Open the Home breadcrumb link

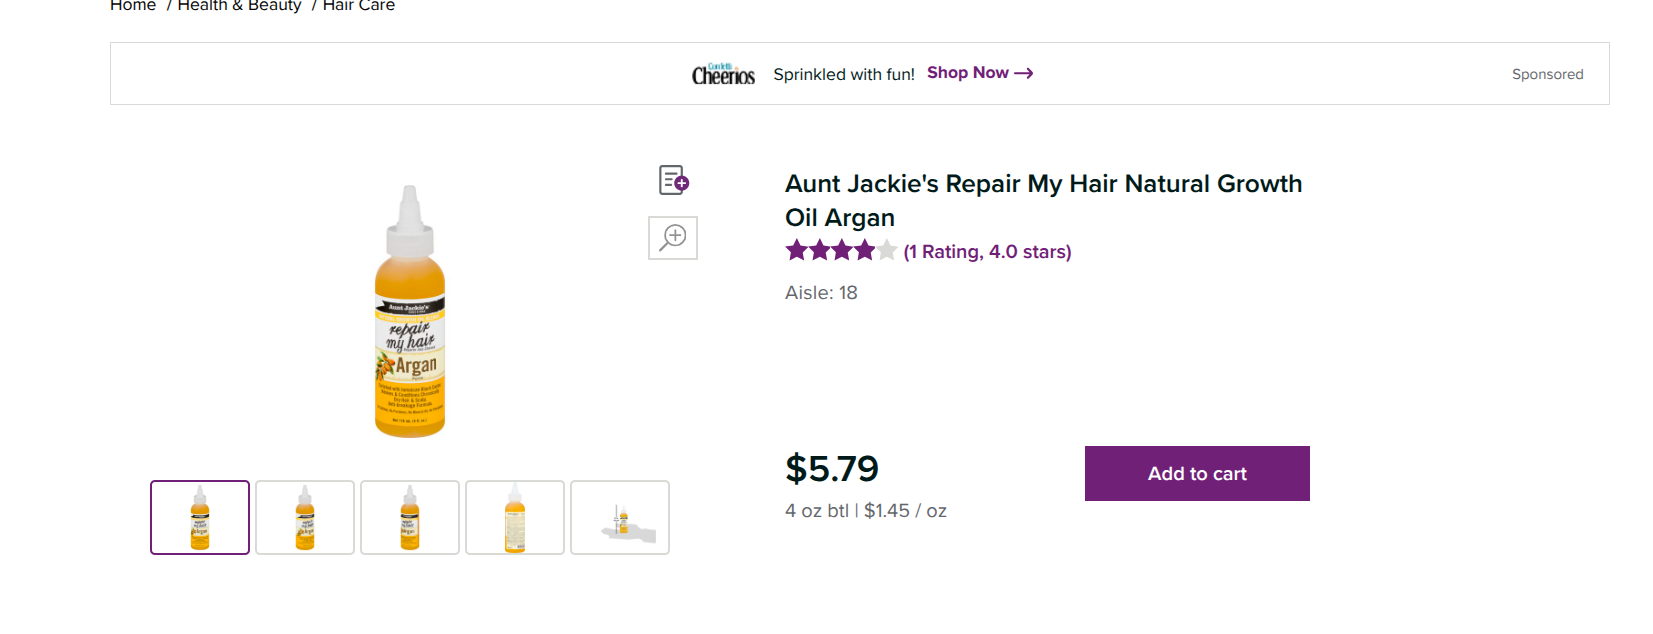click(x=133, y=6)
